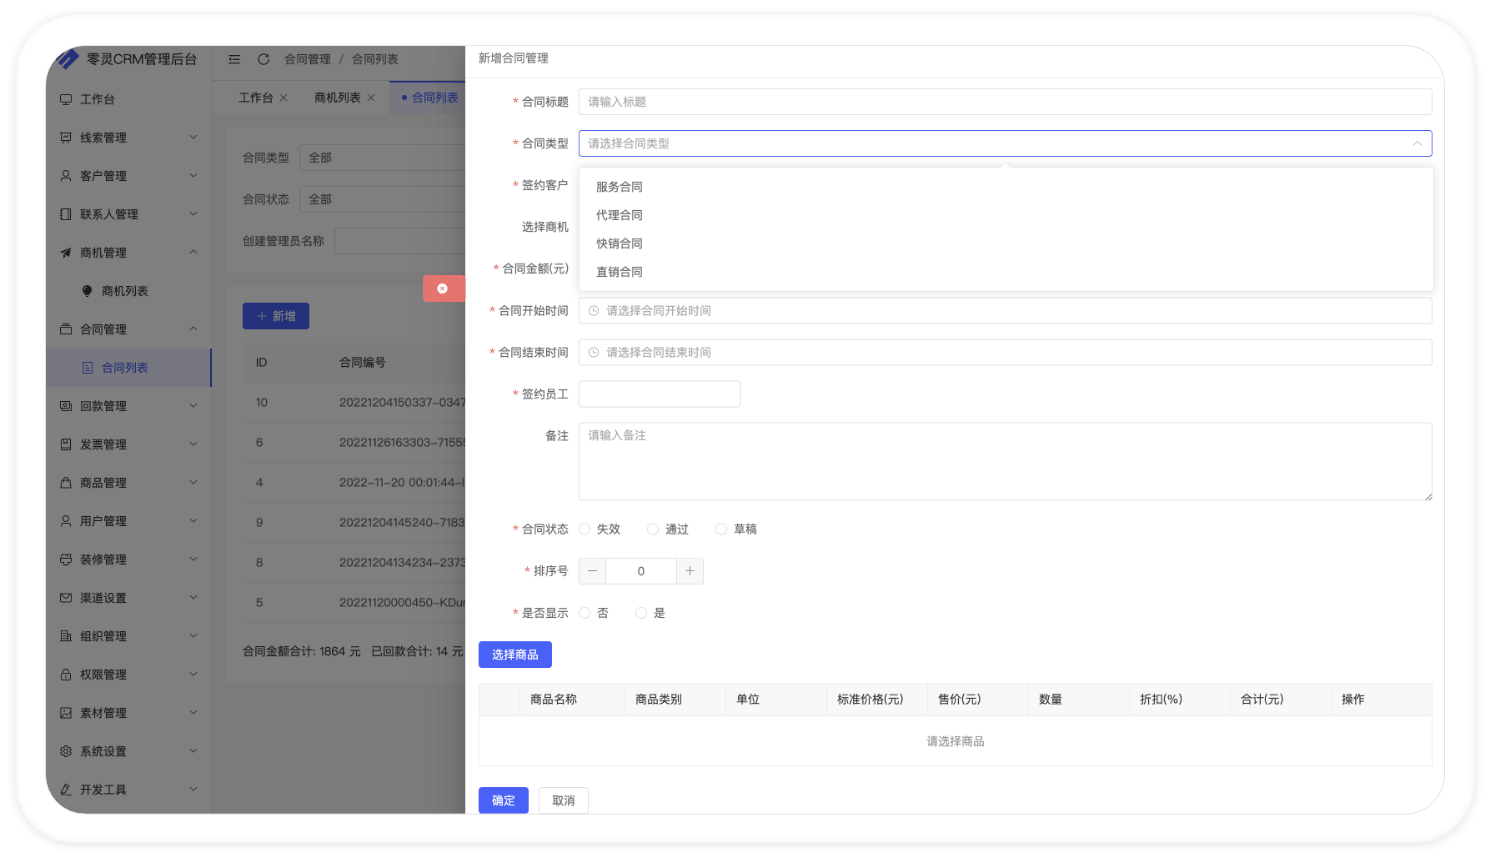The height and width of the screenshot is (860, 1490).
Task: Click the 系统设置 gear icon
Action: tap(66, 751)
